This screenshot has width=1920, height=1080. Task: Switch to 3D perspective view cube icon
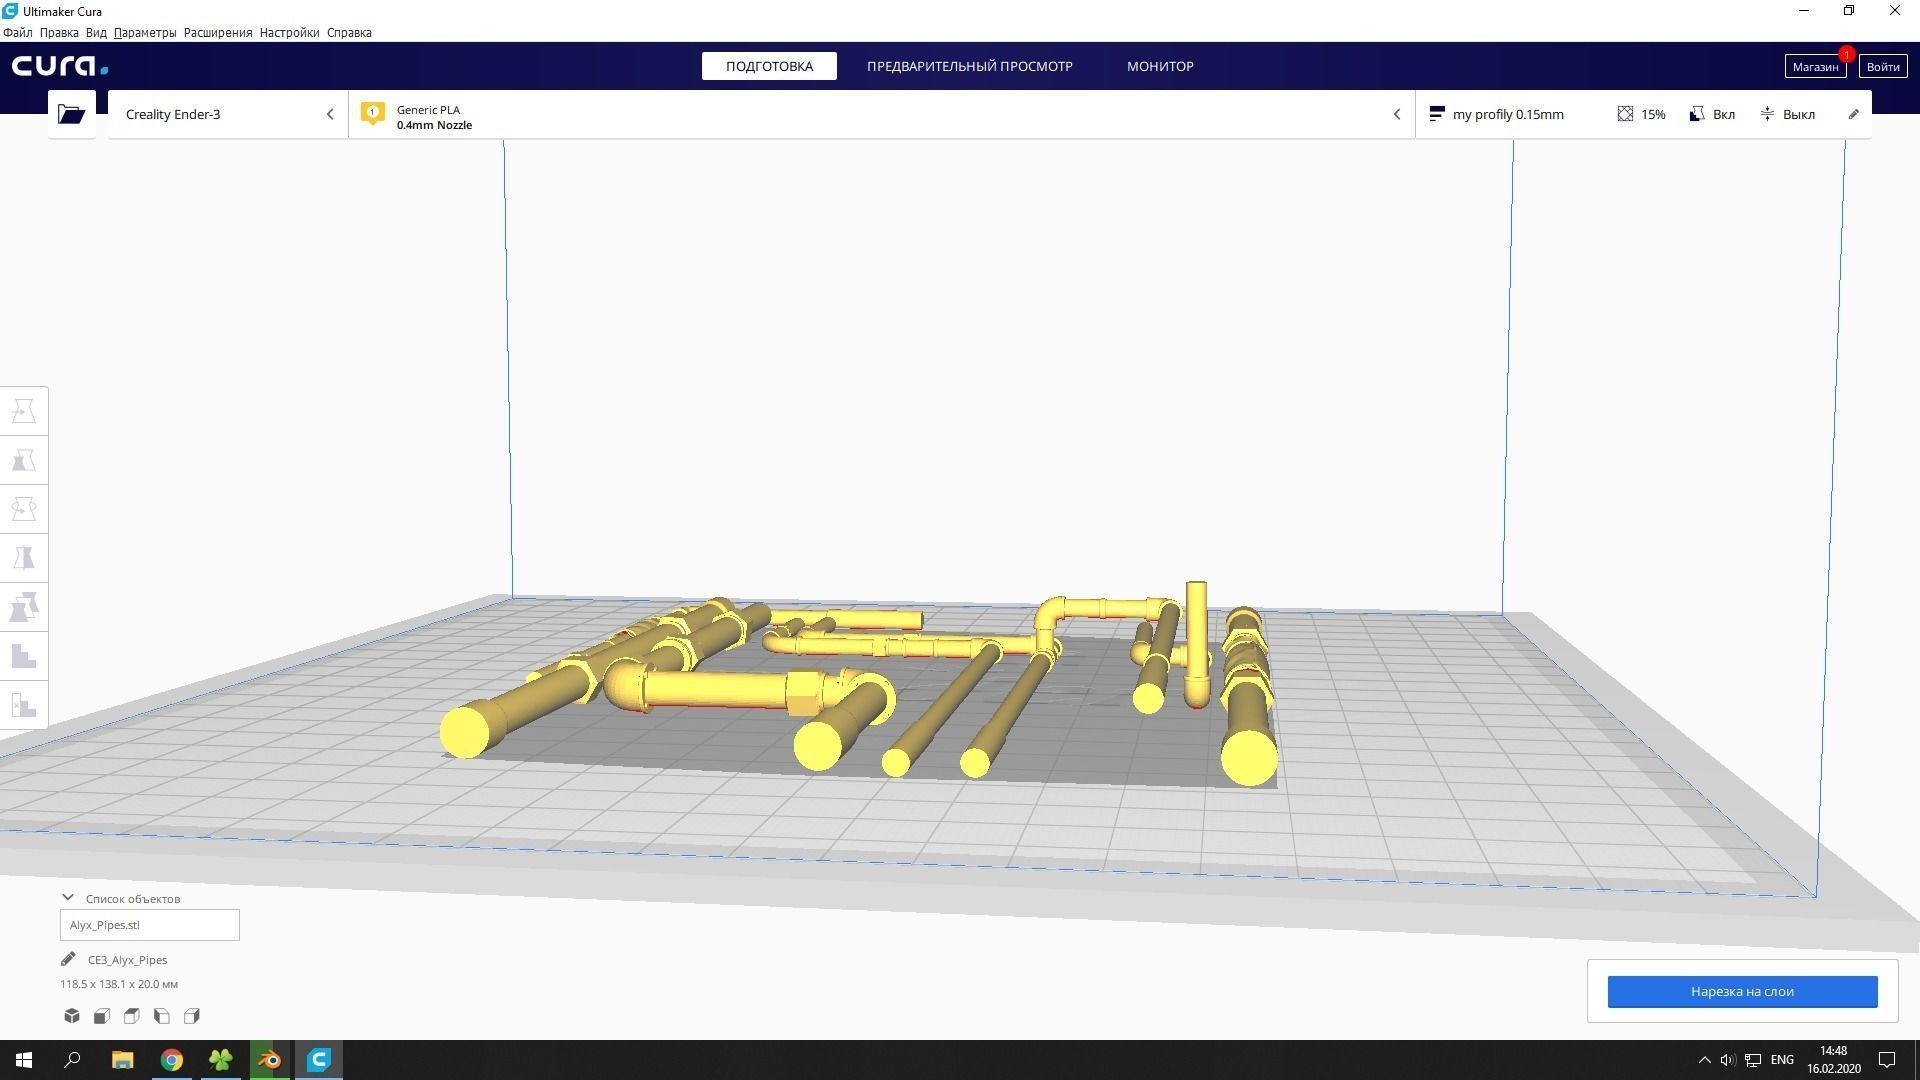[72, 1016]
